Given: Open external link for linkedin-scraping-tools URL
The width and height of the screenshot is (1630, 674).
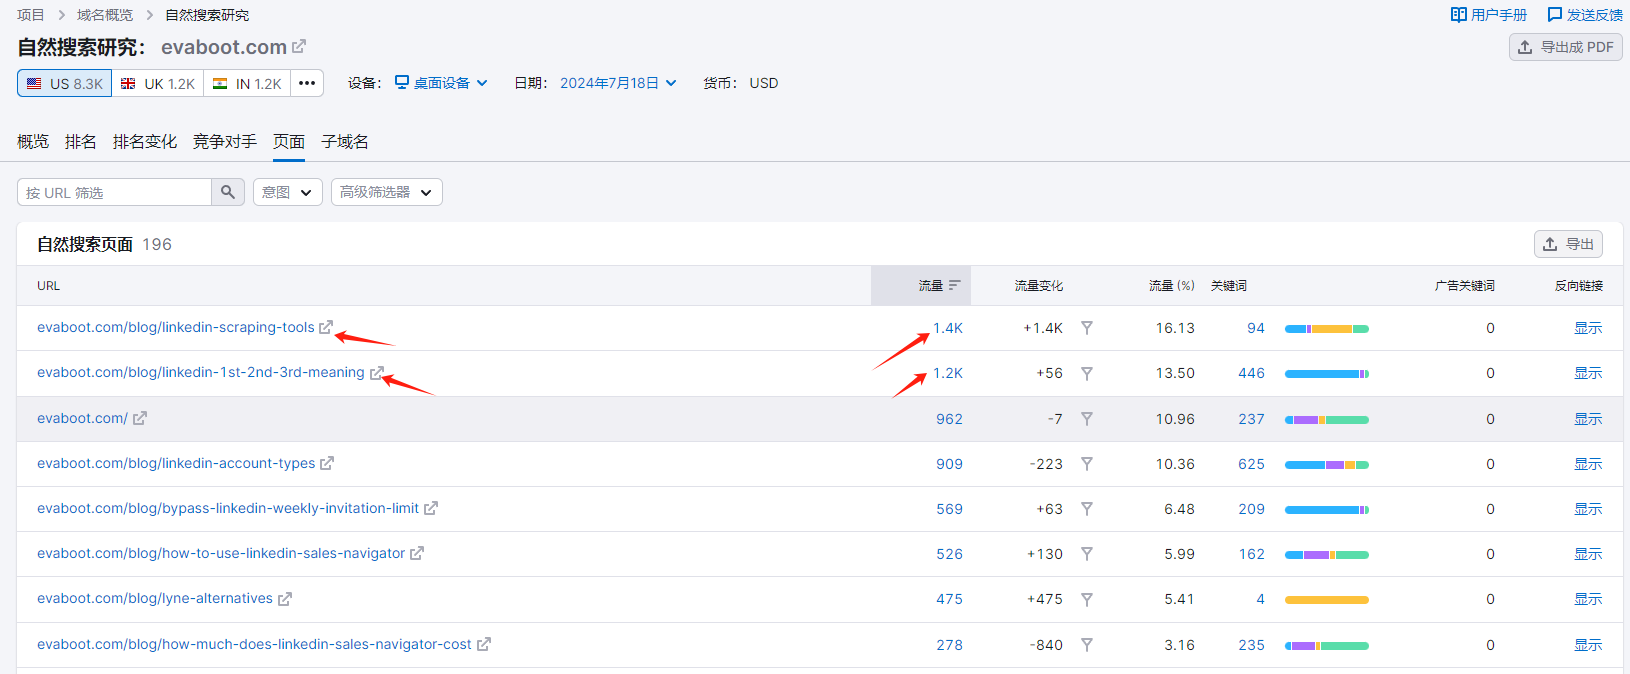Looking at the screenshot, I should tap(325, 327).
